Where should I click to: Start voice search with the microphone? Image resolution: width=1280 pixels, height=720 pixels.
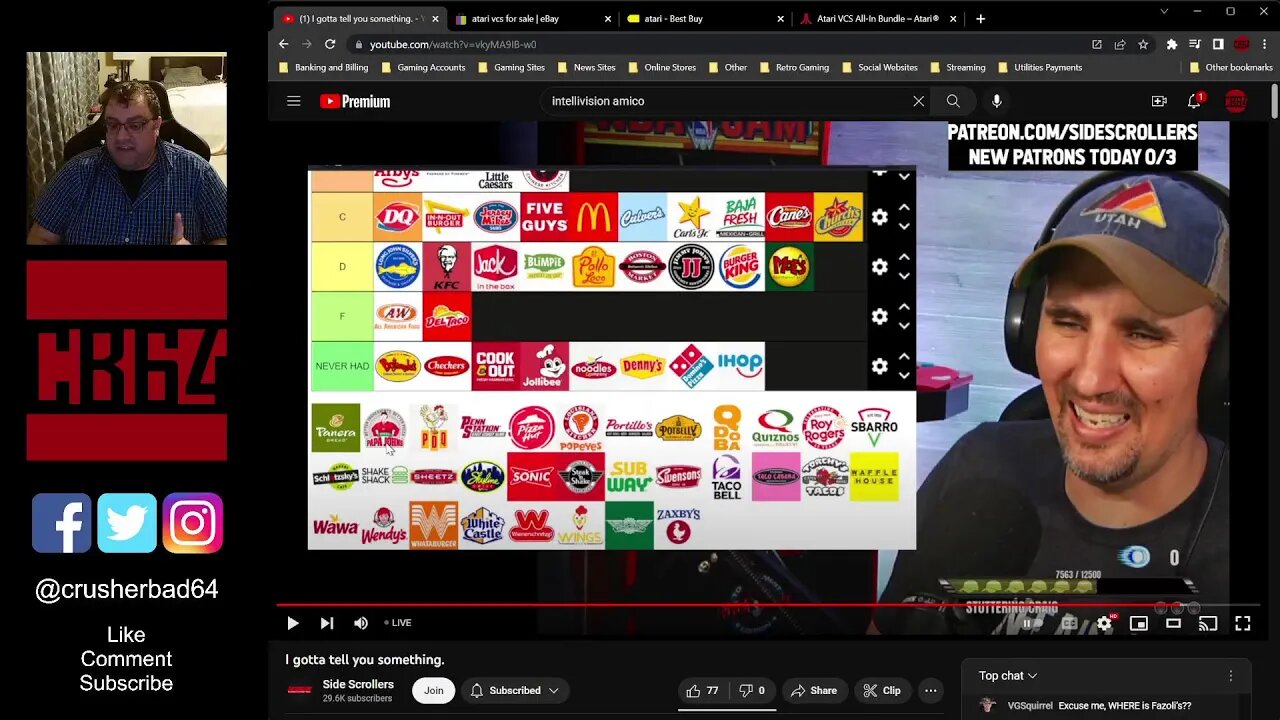click(x=996, y=101)
